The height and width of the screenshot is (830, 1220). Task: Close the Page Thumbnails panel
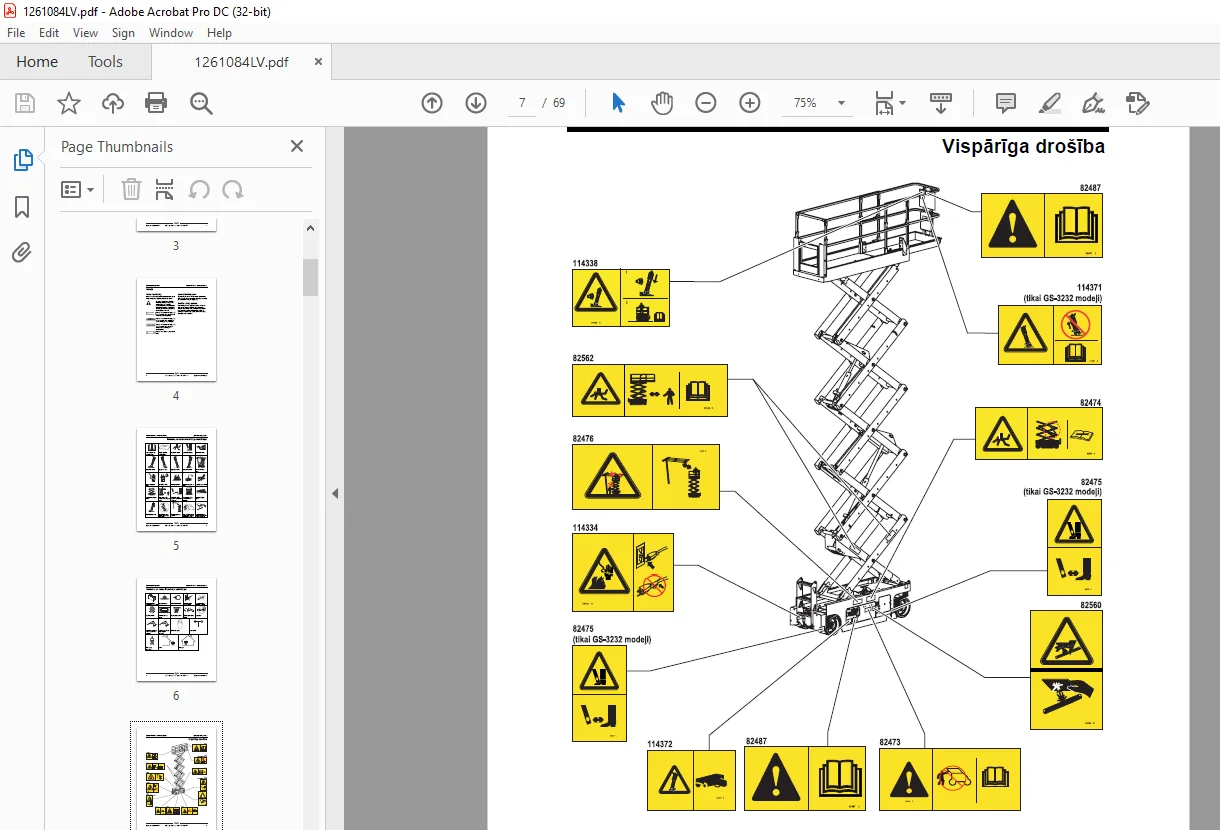[297, 146]
